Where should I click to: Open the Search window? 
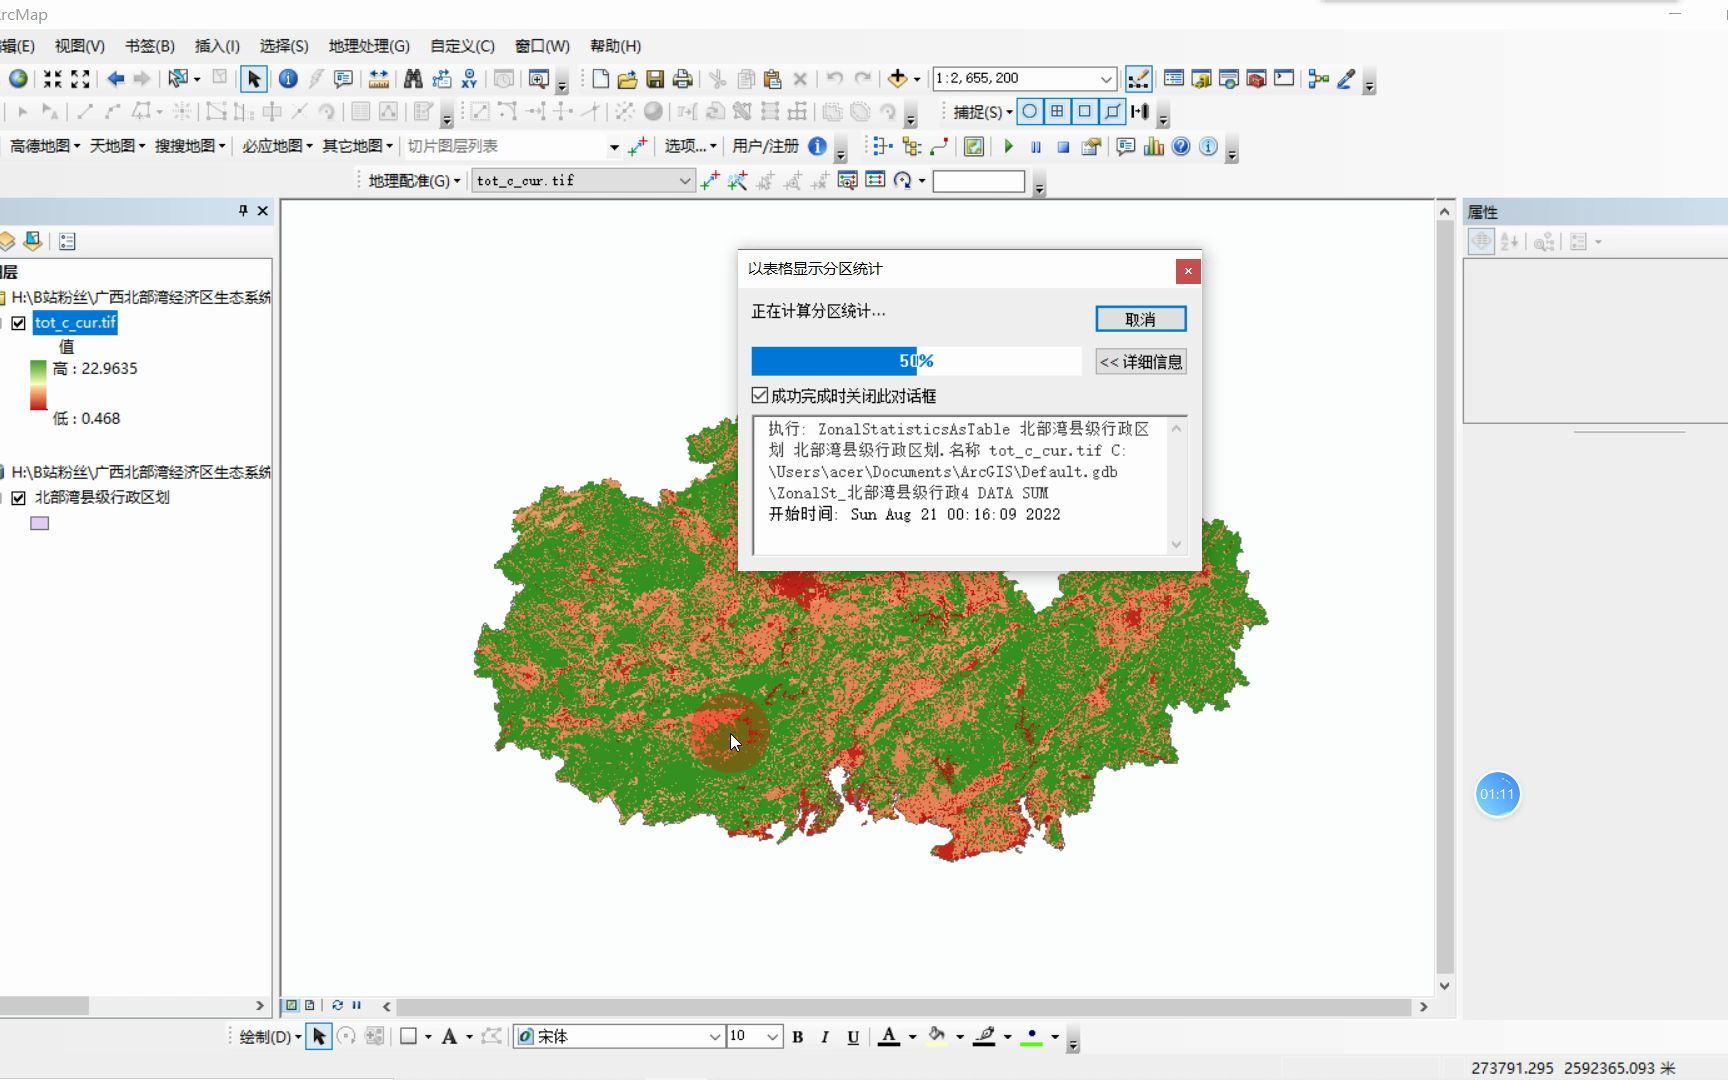1229,79
